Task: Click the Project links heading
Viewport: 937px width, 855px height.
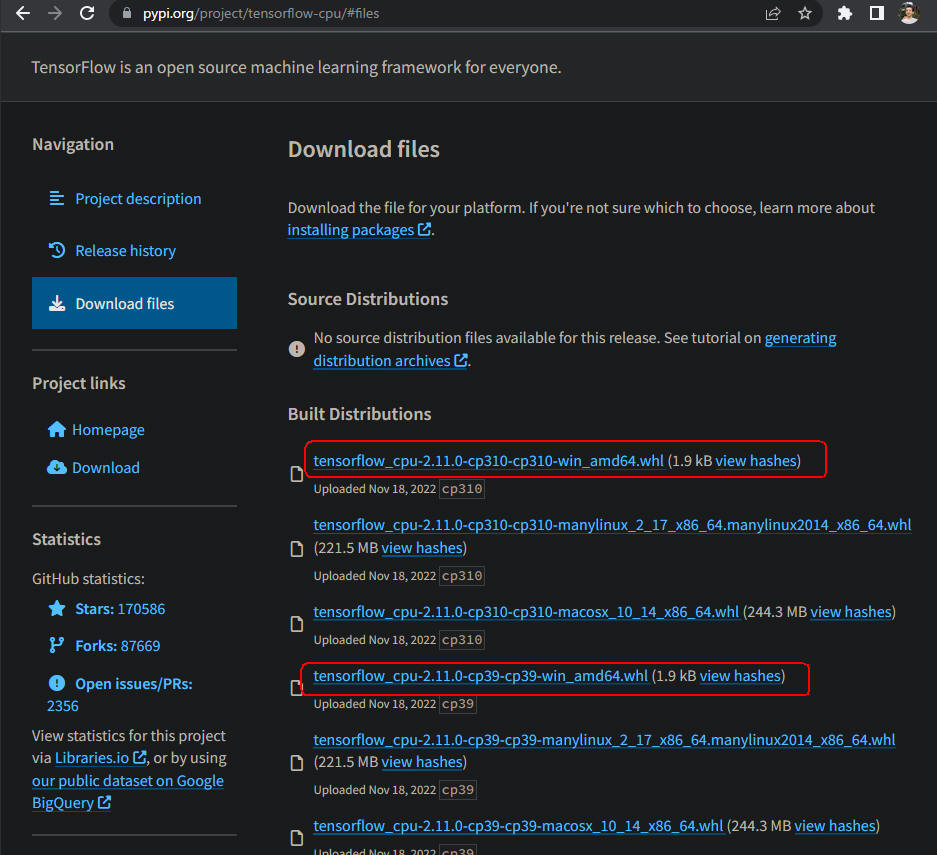Action: (x=79, y=383)
